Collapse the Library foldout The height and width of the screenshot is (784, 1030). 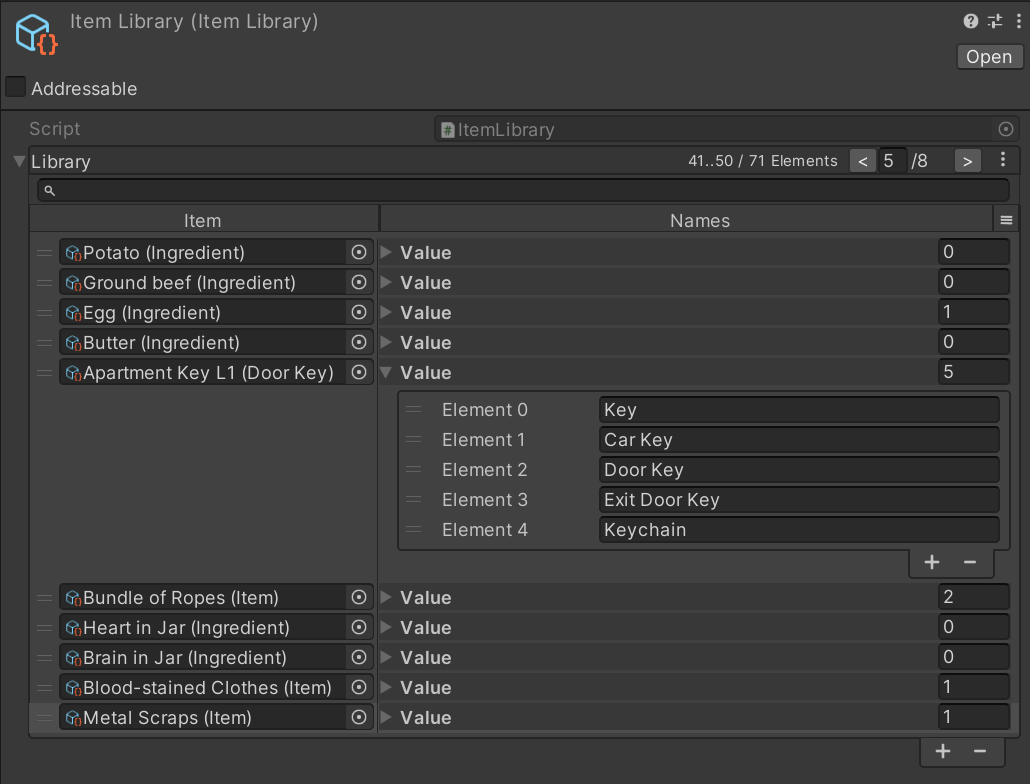19,161
